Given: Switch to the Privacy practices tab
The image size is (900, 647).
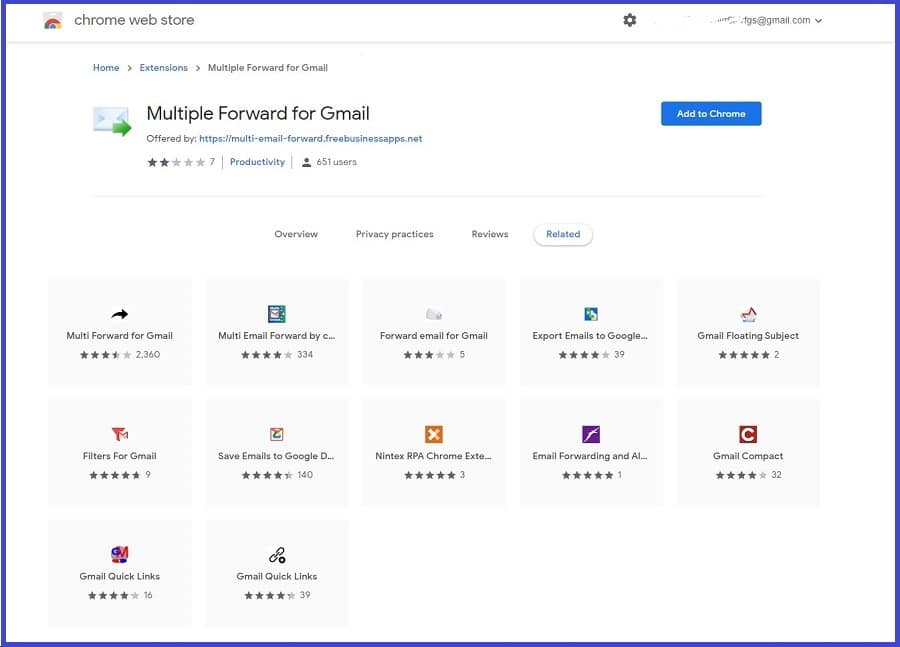Looking at the screenshot, I should [395, 234].
